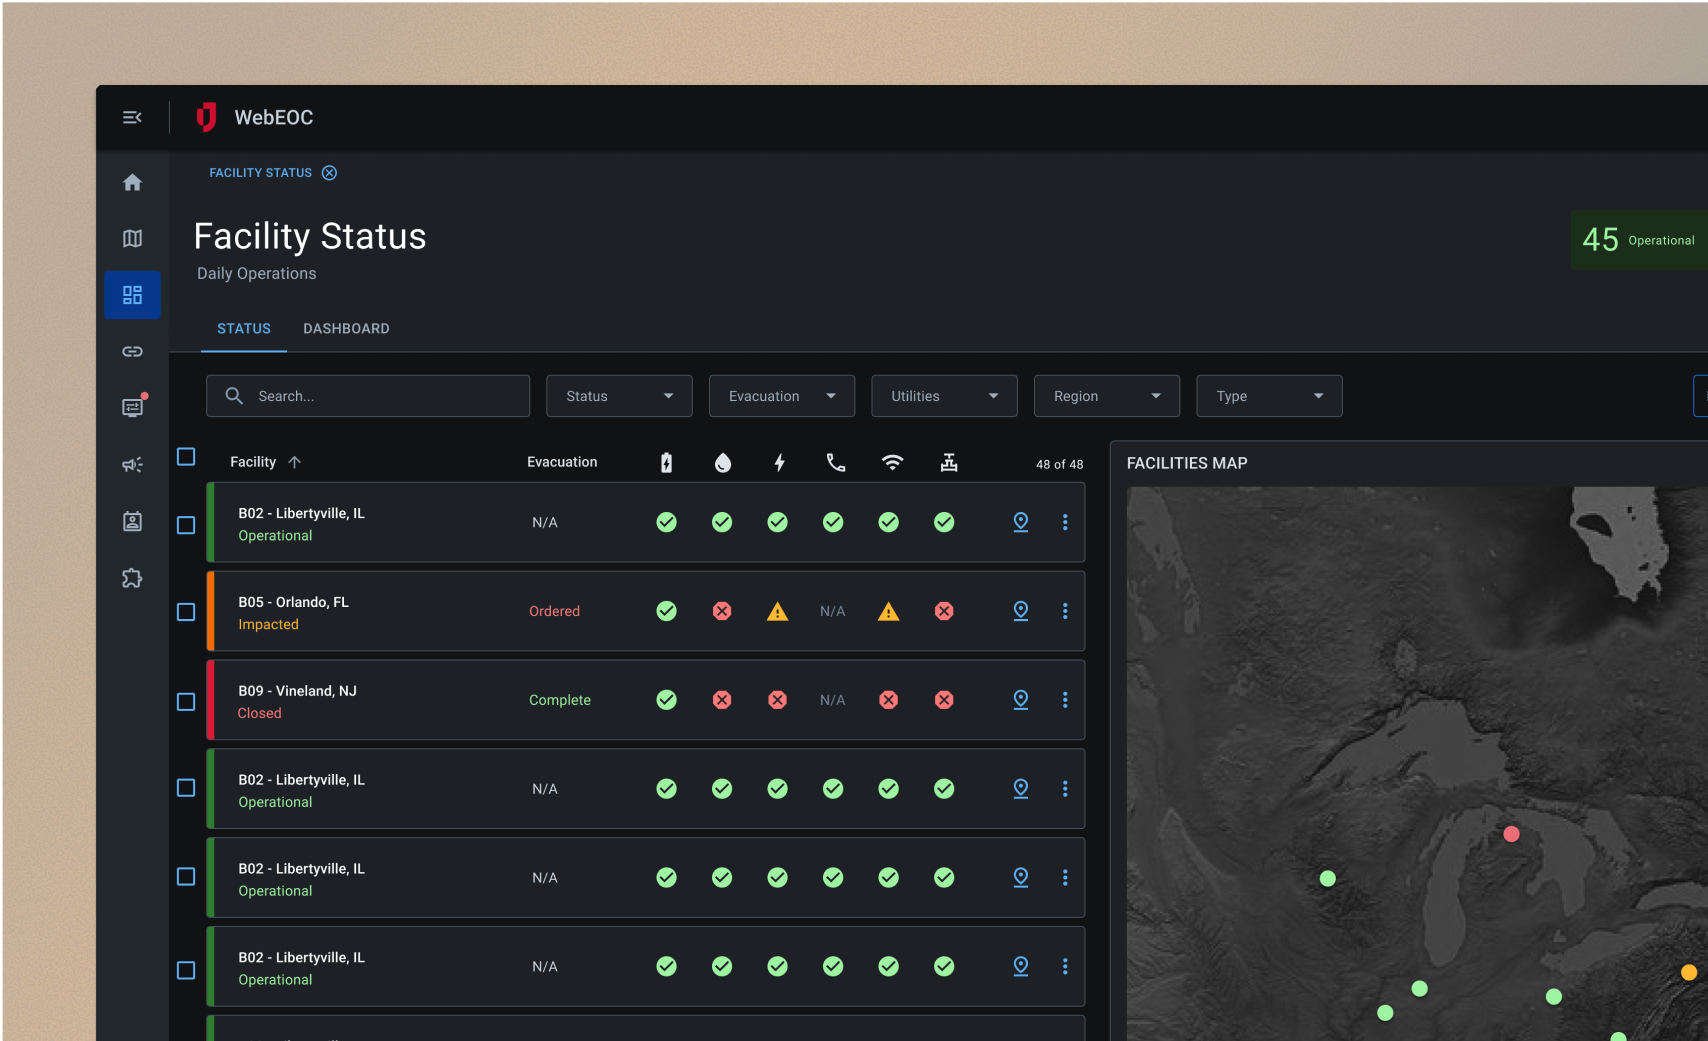Open the map icon in sidebar
Image resolution: width=1708 pixels, height=1041 pixels.
pyautogui.click(x=132, y=239)
